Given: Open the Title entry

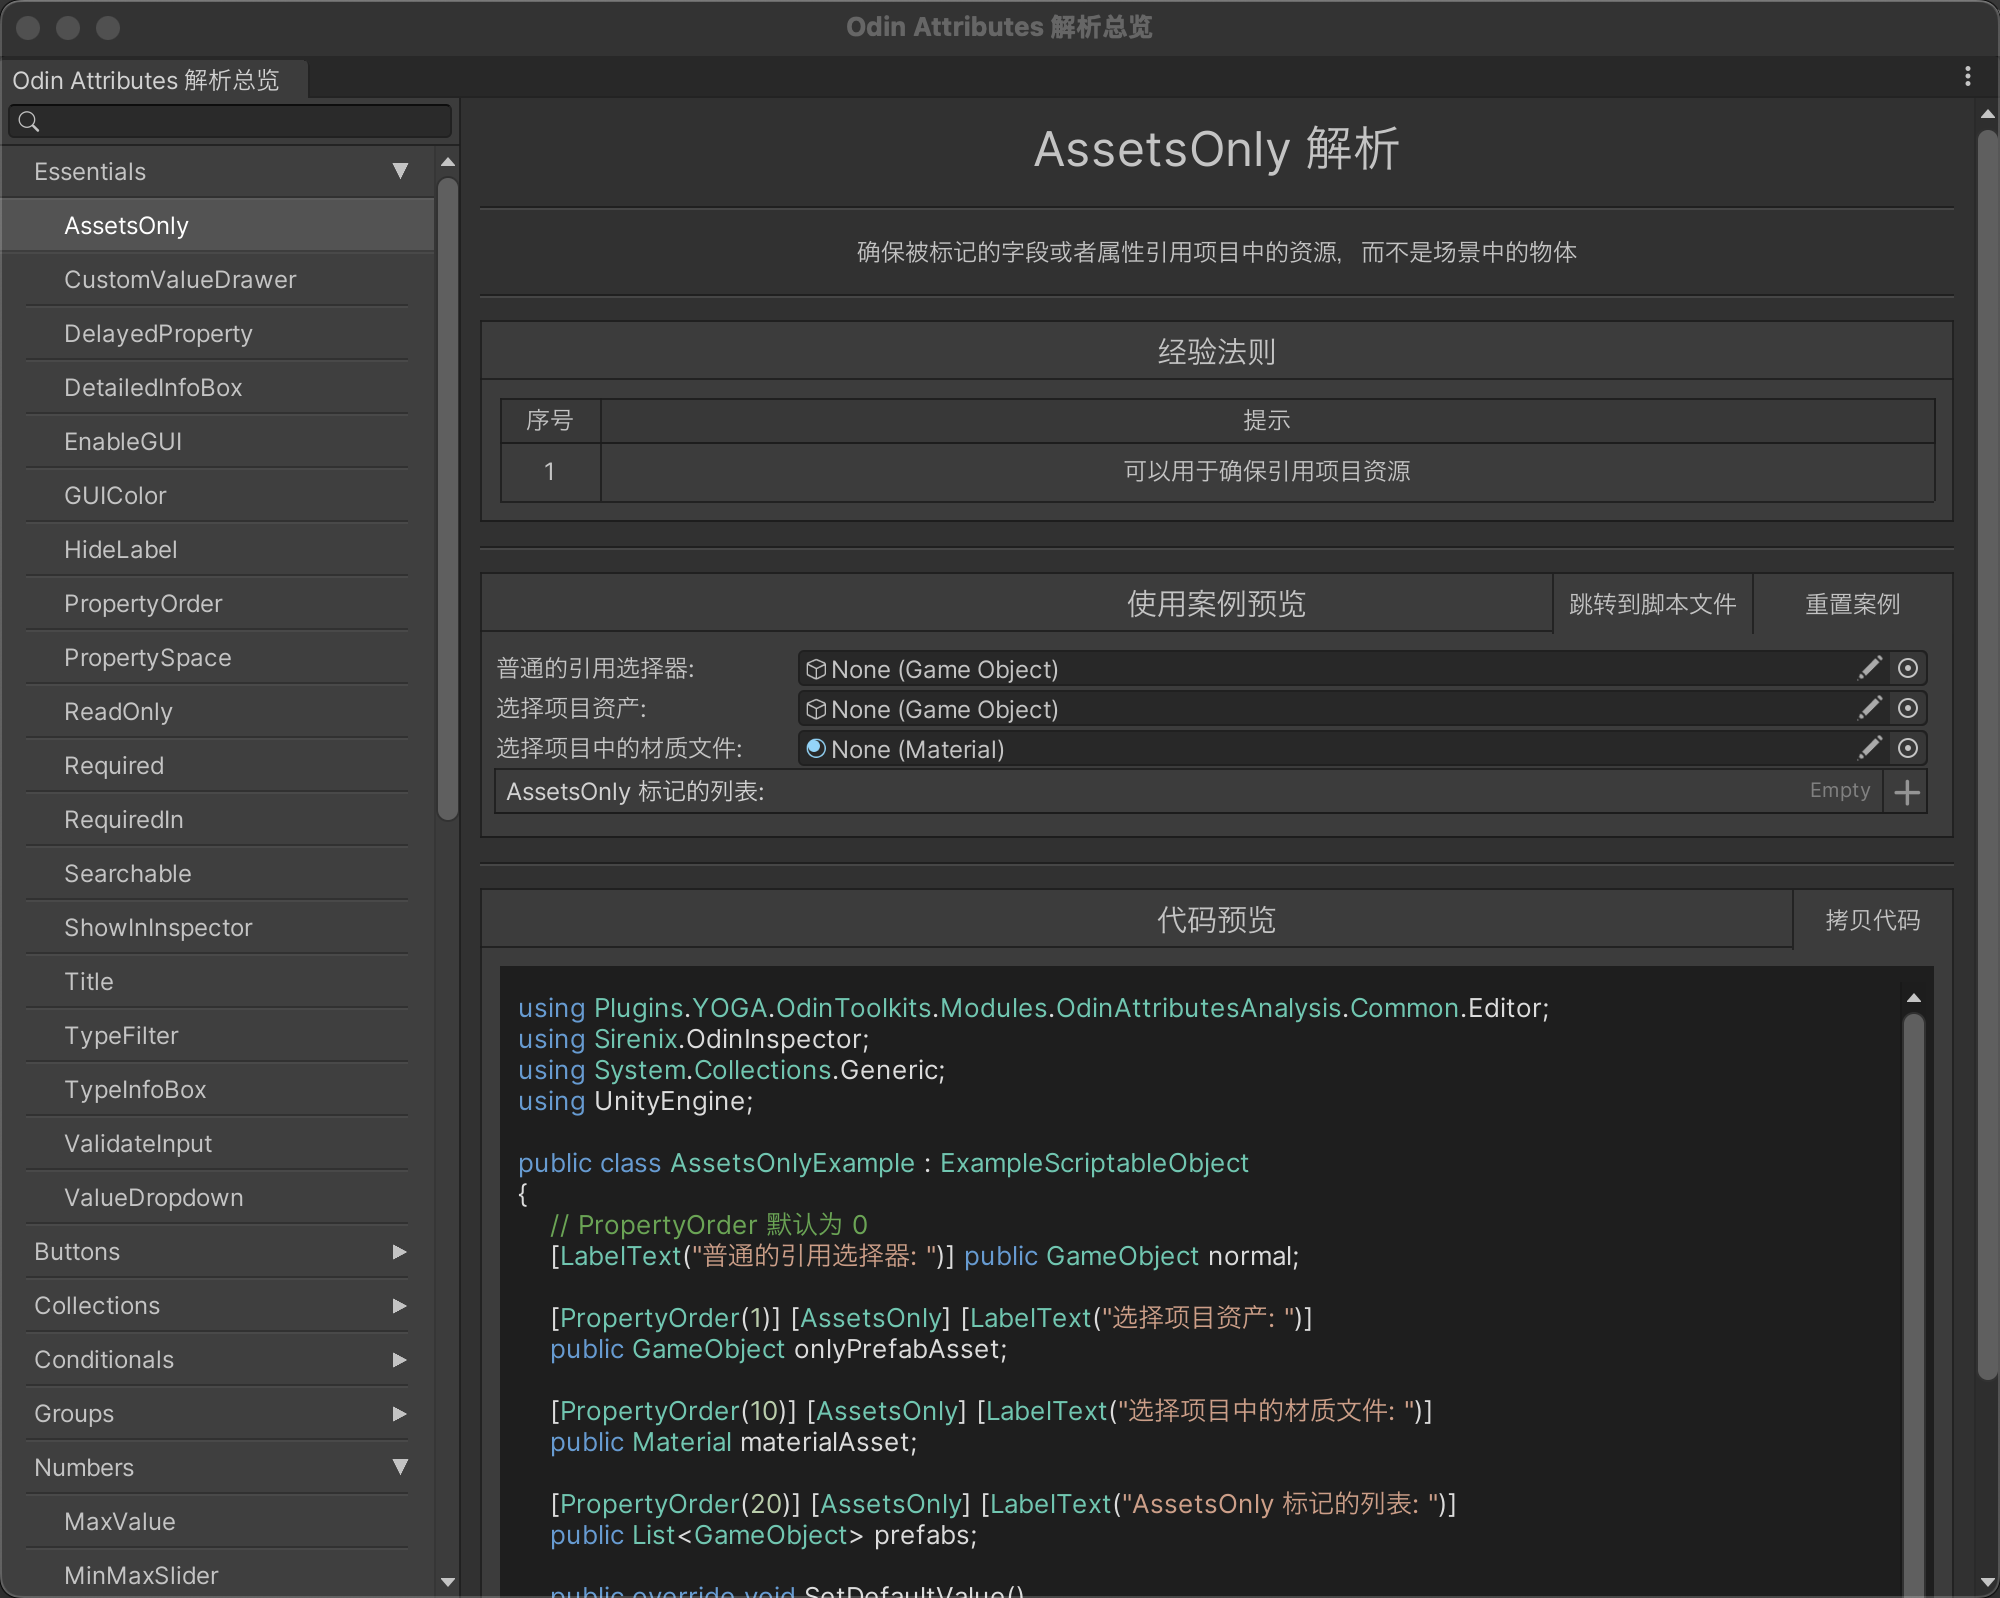Looking at the screenshot, I should (218, 981).
